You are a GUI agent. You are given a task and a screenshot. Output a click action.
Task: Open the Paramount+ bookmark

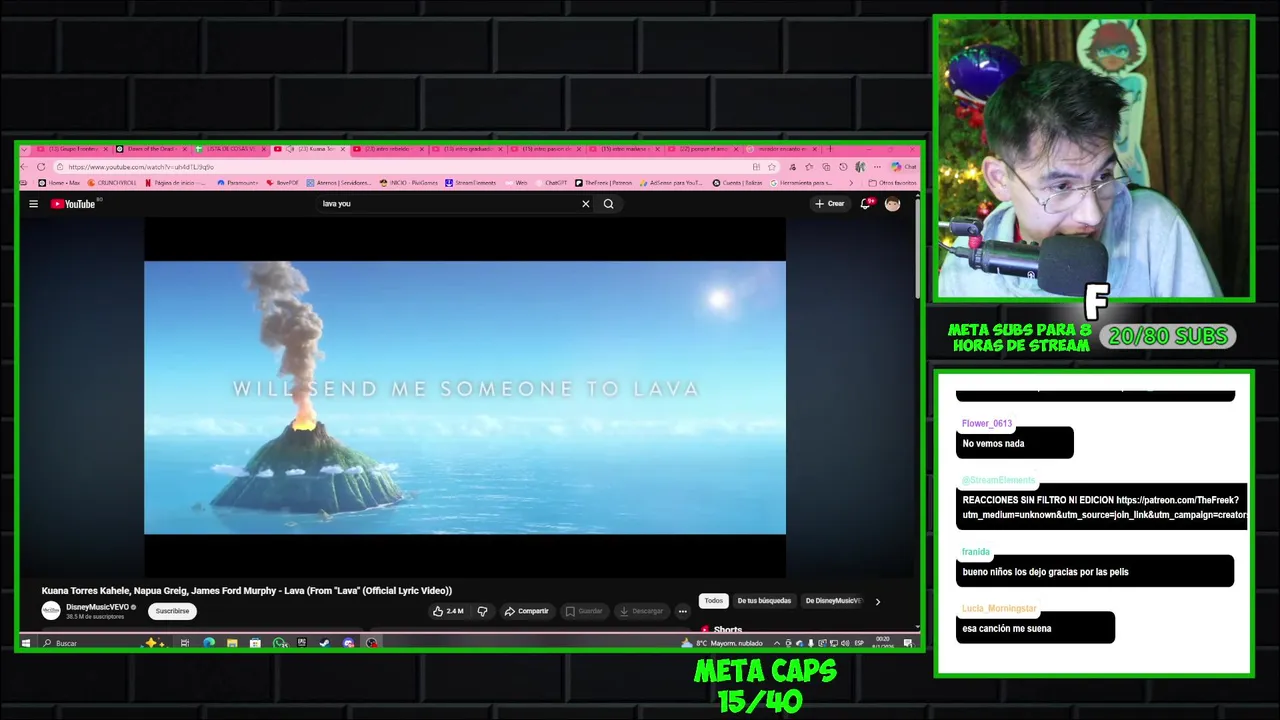(x=238, y=183)
